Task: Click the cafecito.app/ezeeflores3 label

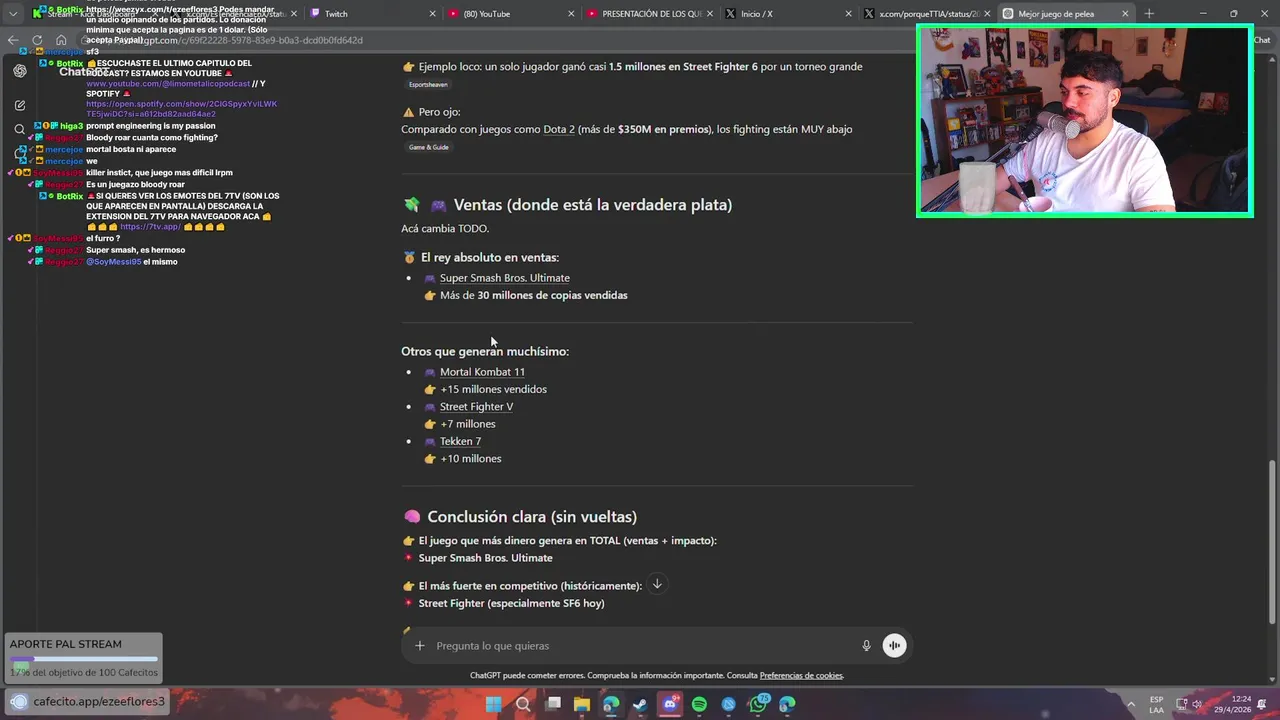Action: (x=99, y=702)
